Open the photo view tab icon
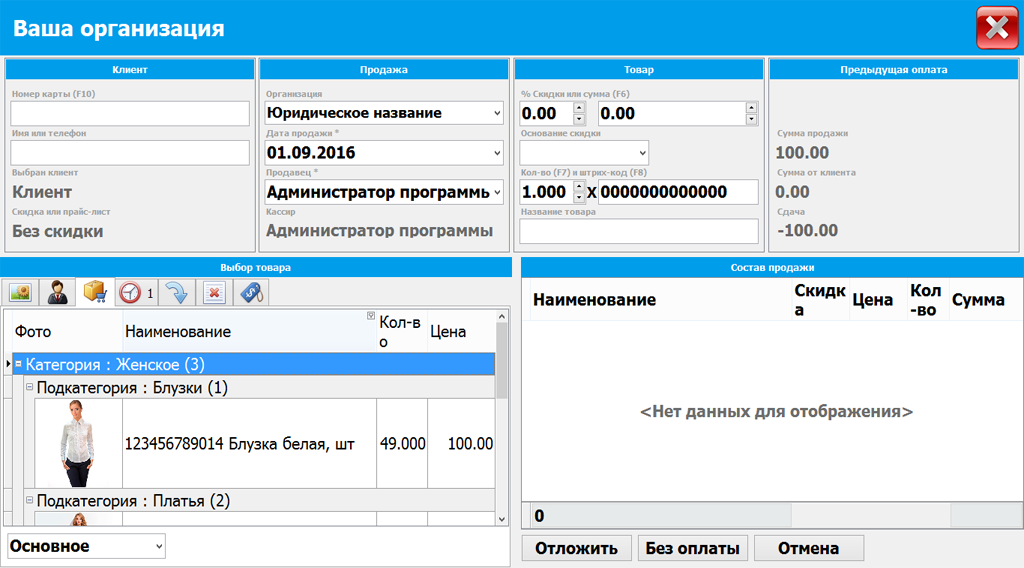Viewport: 1024px width, 568px height. [x=20, y=292]
